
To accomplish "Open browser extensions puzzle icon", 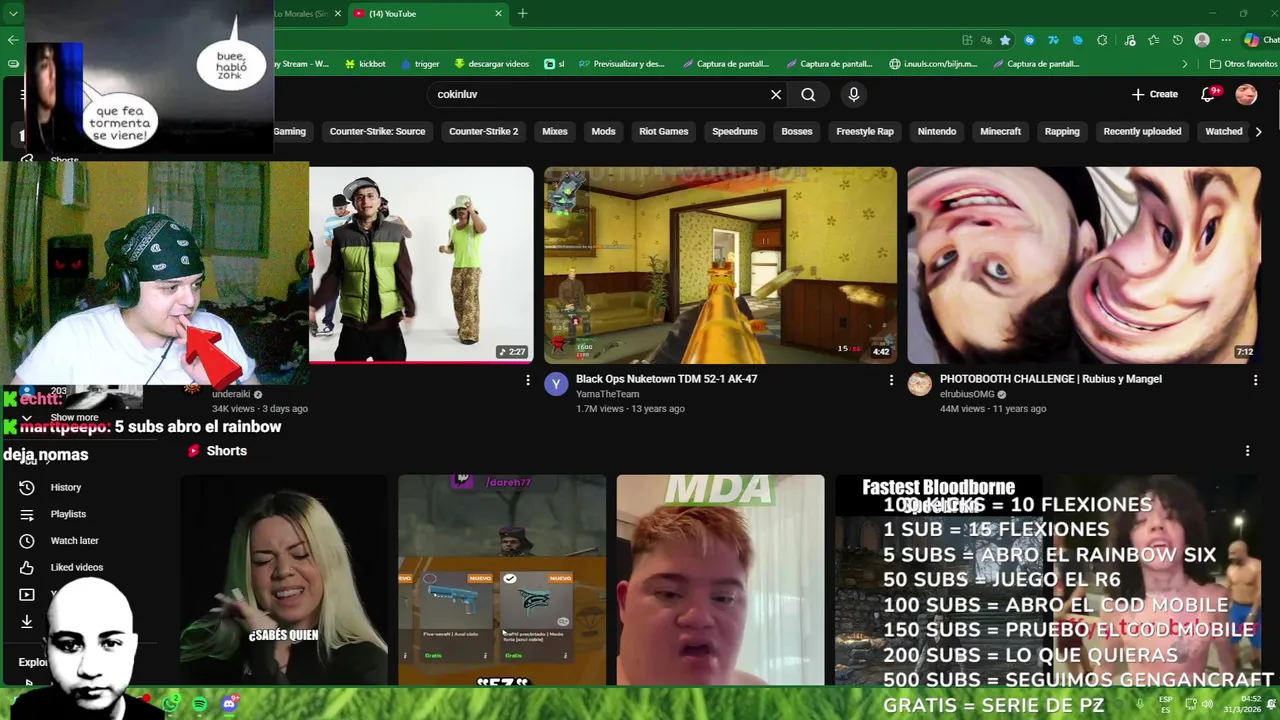I will [1102, 40].
